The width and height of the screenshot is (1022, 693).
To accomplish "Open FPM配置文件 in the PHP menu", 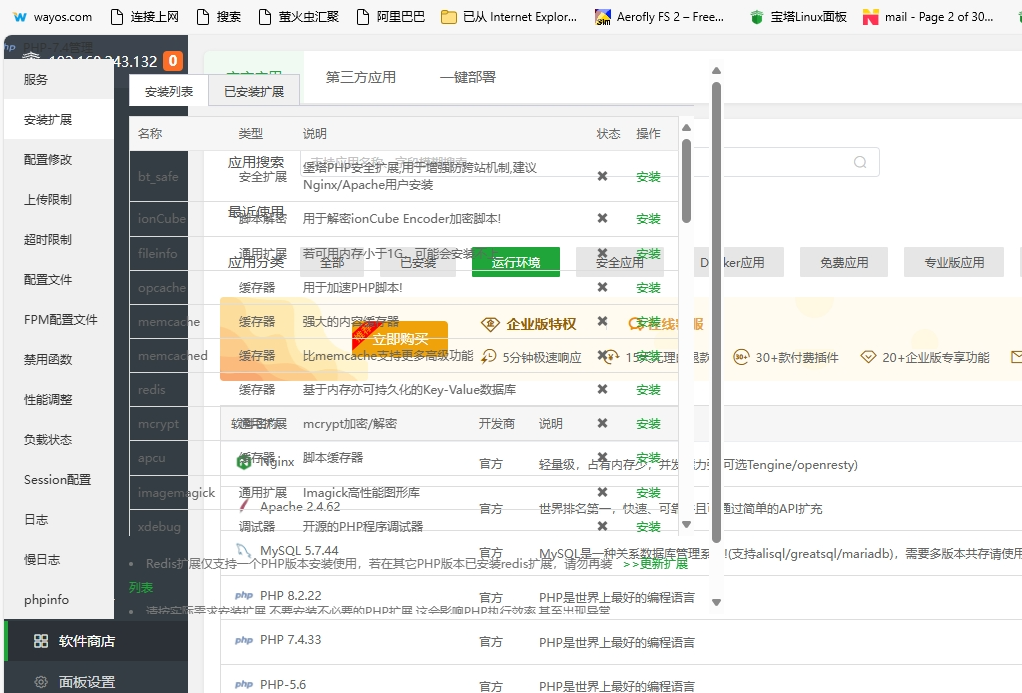I will tap(59, 319).
